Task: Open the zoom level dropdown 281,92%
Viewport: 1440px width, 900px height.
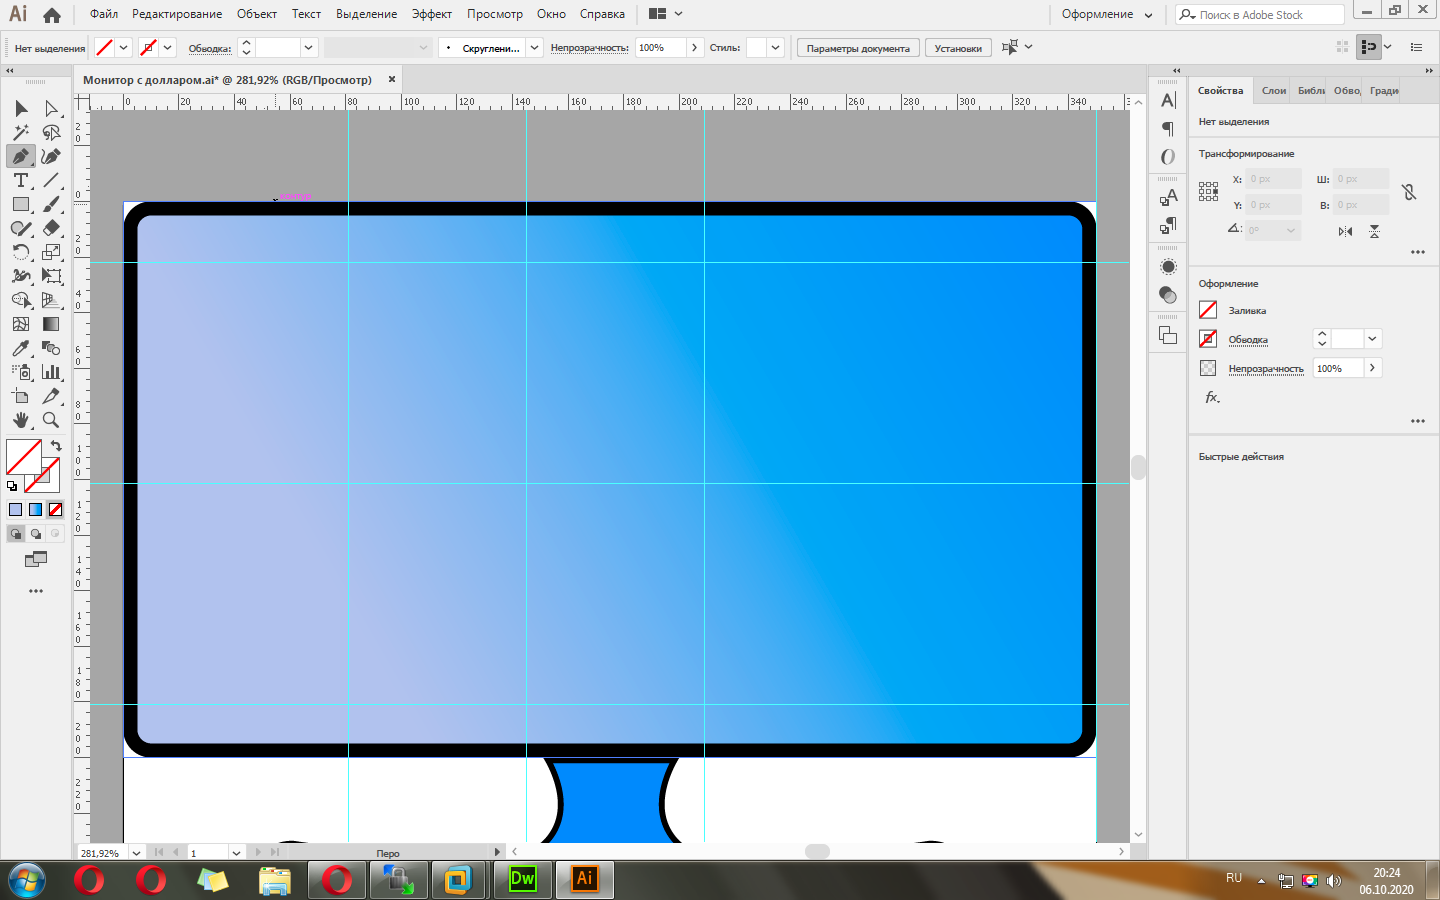Action: tap(136, 853)
